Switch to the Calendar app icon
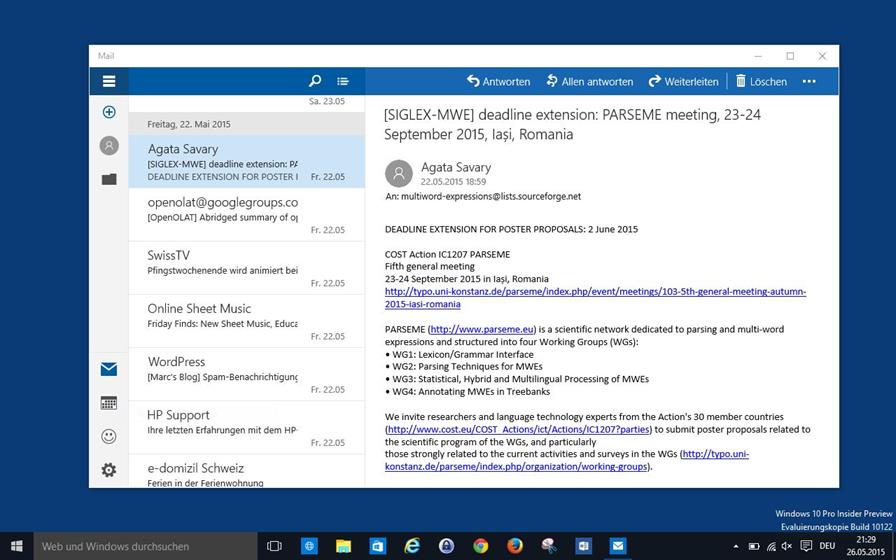The image size is (896, 560). click(109, 403)
